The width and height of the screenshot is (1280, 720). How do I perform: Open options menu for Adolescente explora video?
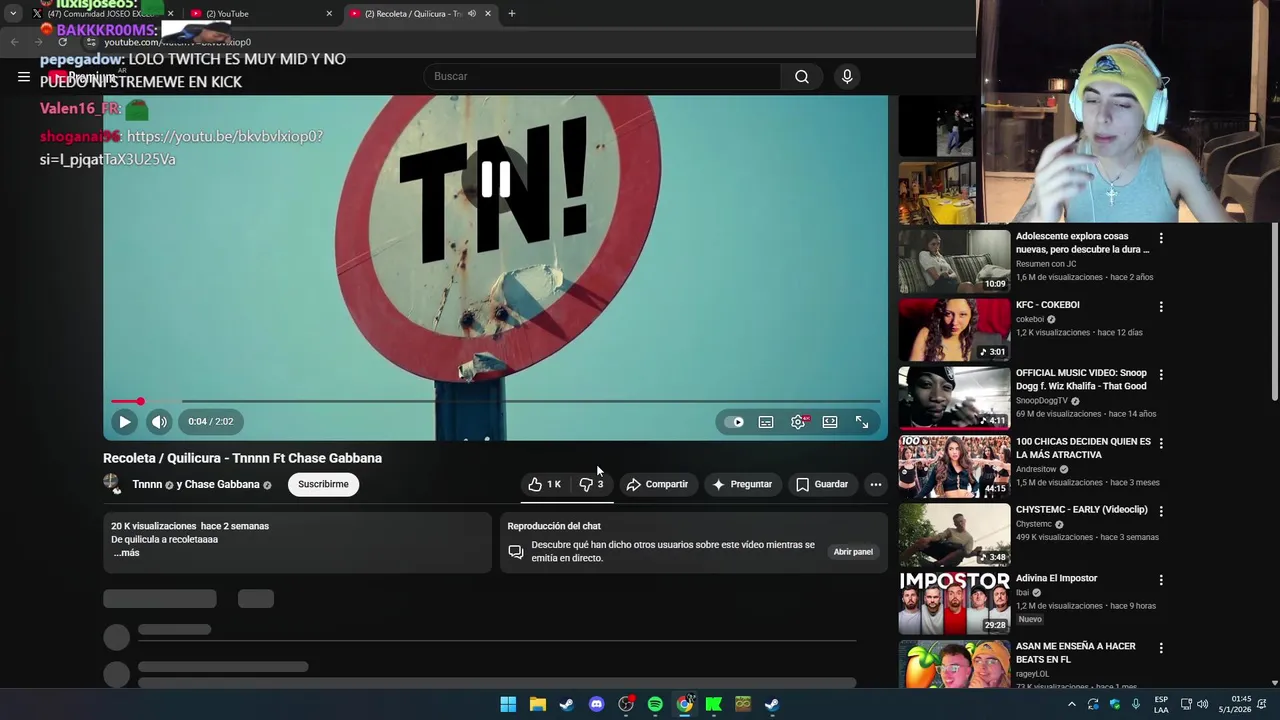point(1161,238)
